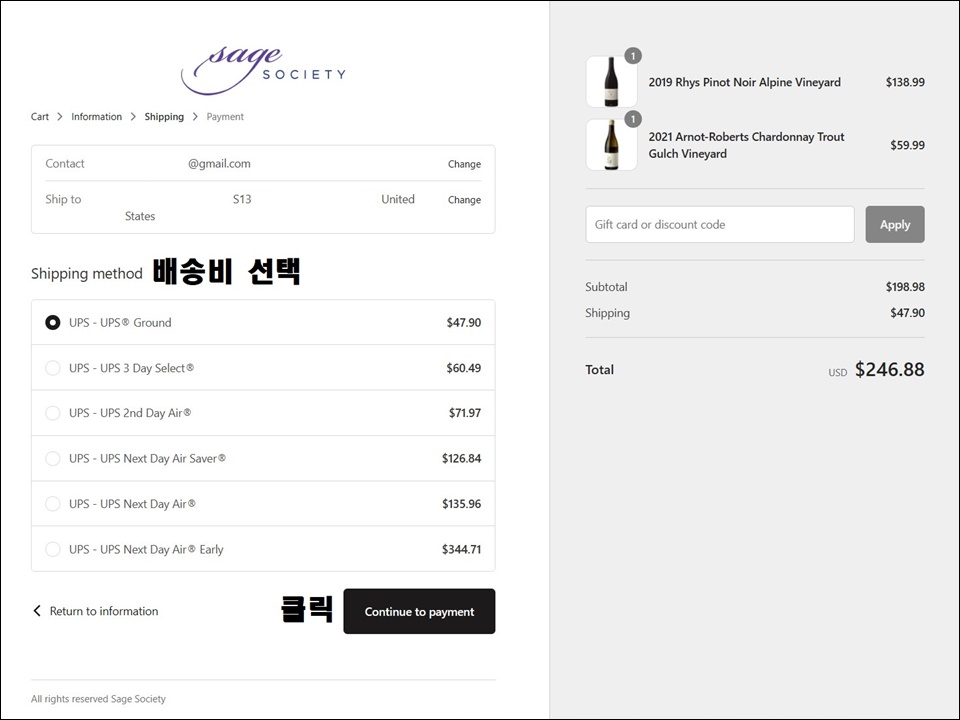
Task: Change the contact email
Action: (x=464, y=164)
